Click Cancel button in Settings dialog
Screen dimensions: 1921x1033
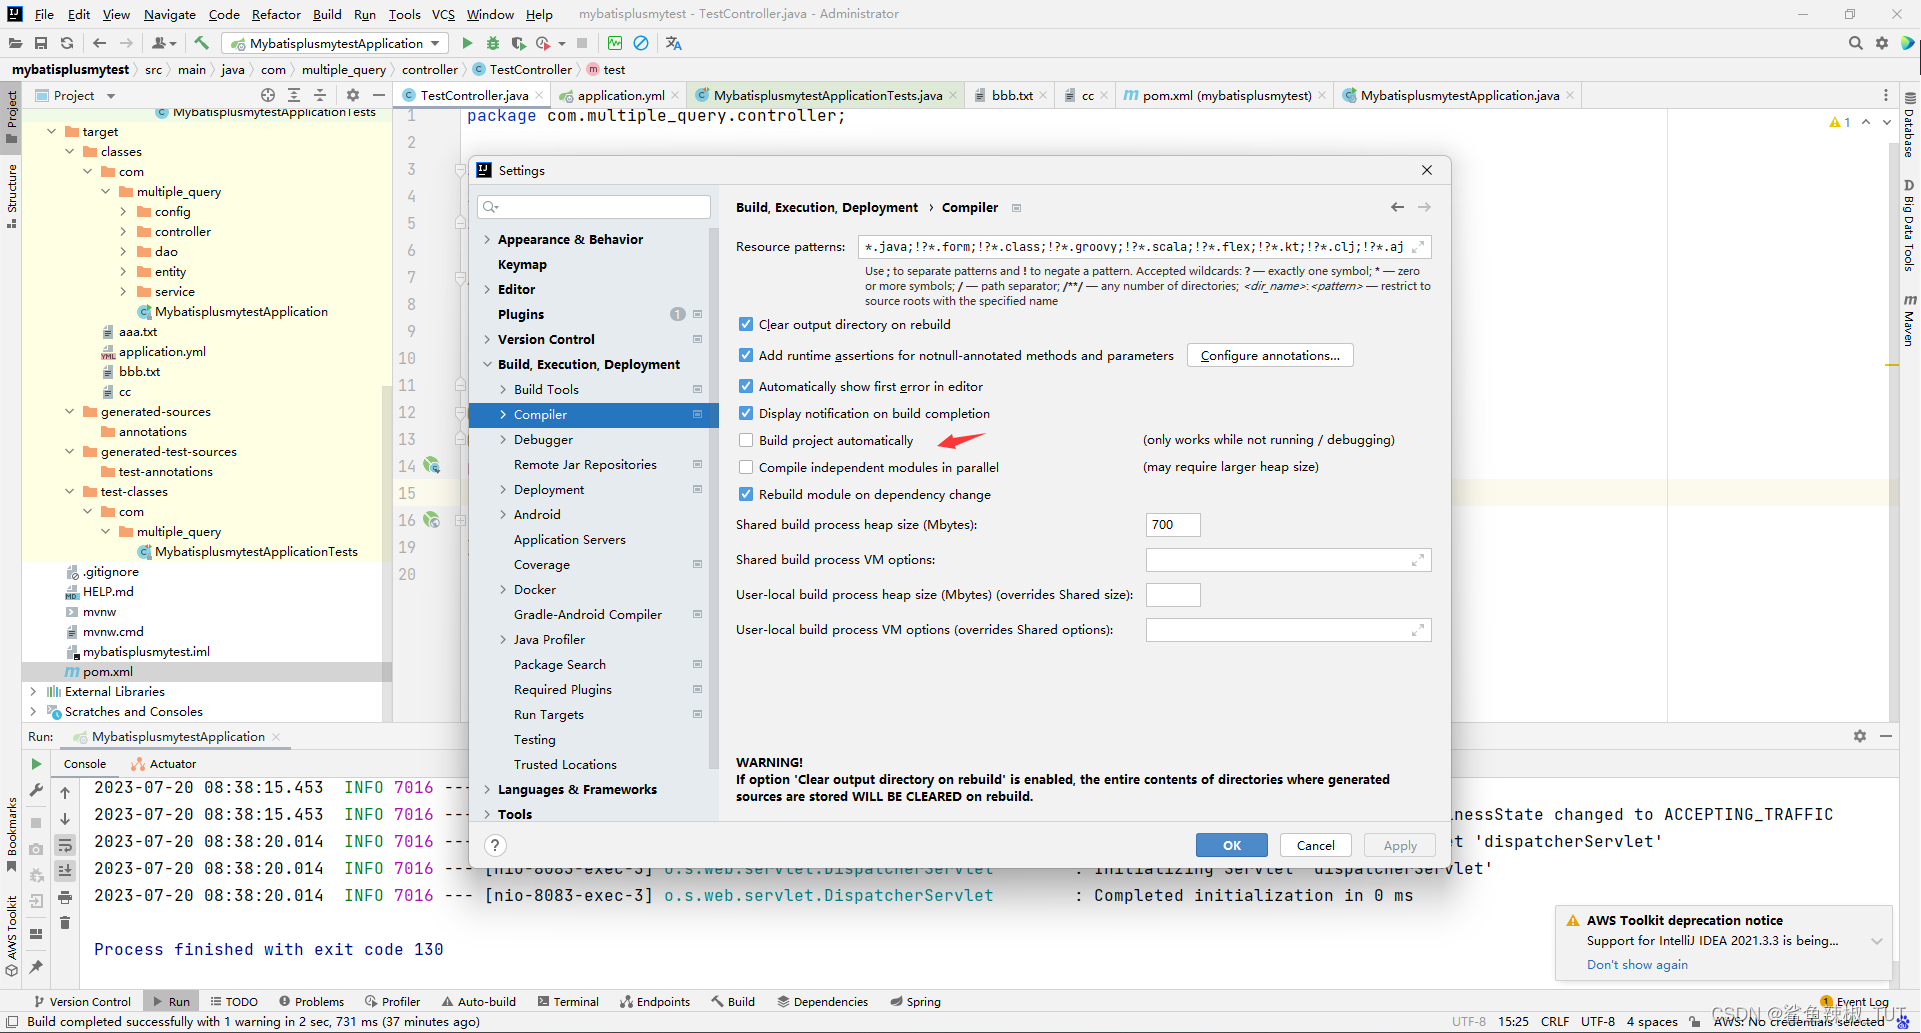(1316, 845)
